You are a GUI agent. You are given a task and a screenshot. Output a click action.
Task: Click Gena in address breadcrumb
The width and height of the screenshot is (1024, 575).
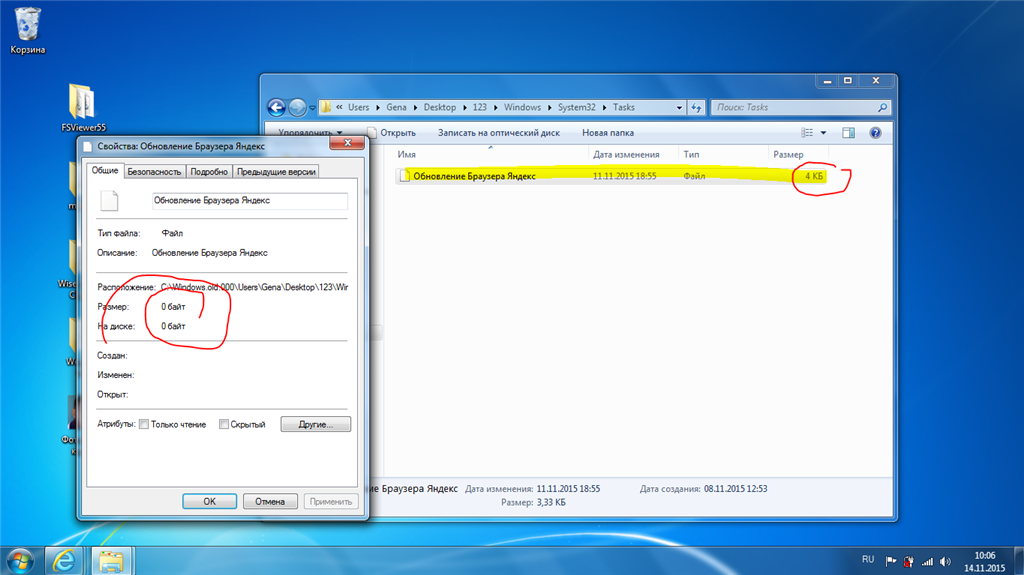tap(396, 107)
